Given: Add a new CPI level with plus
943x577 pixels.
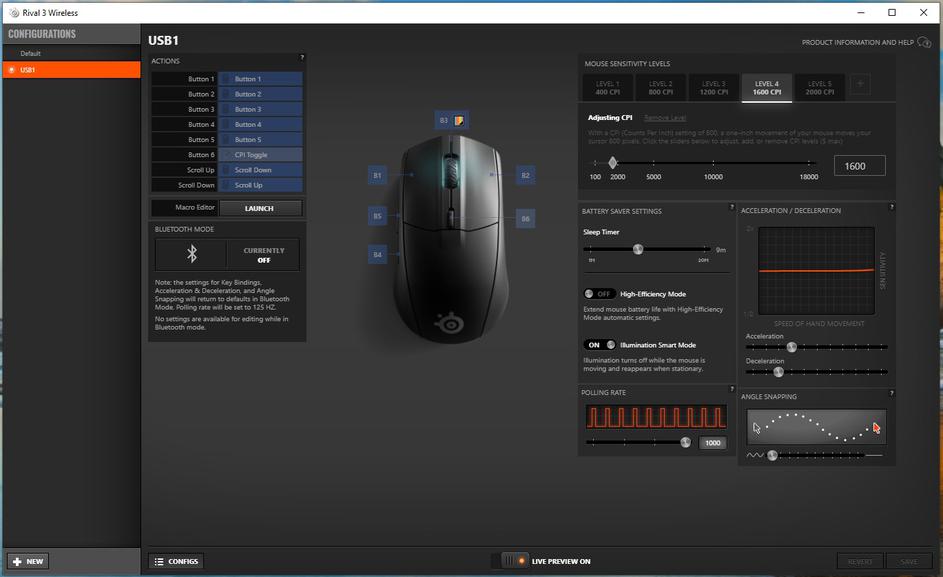Looking at the screenshot, I should pos(859,86).
